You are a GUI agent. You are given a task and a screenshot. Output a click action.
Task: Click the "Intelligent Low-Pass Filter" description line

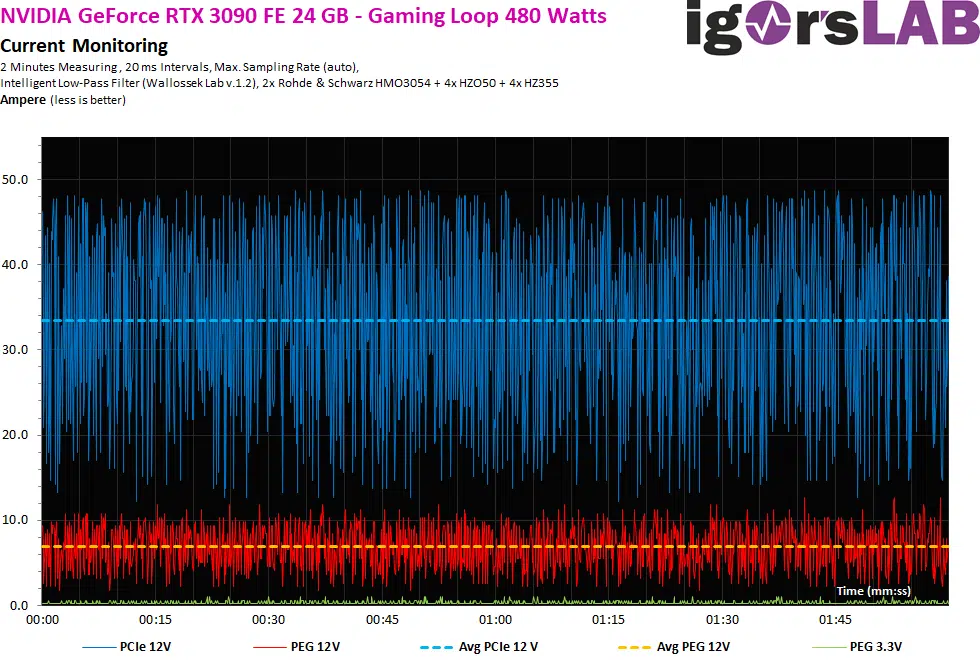tap(279, 83)
